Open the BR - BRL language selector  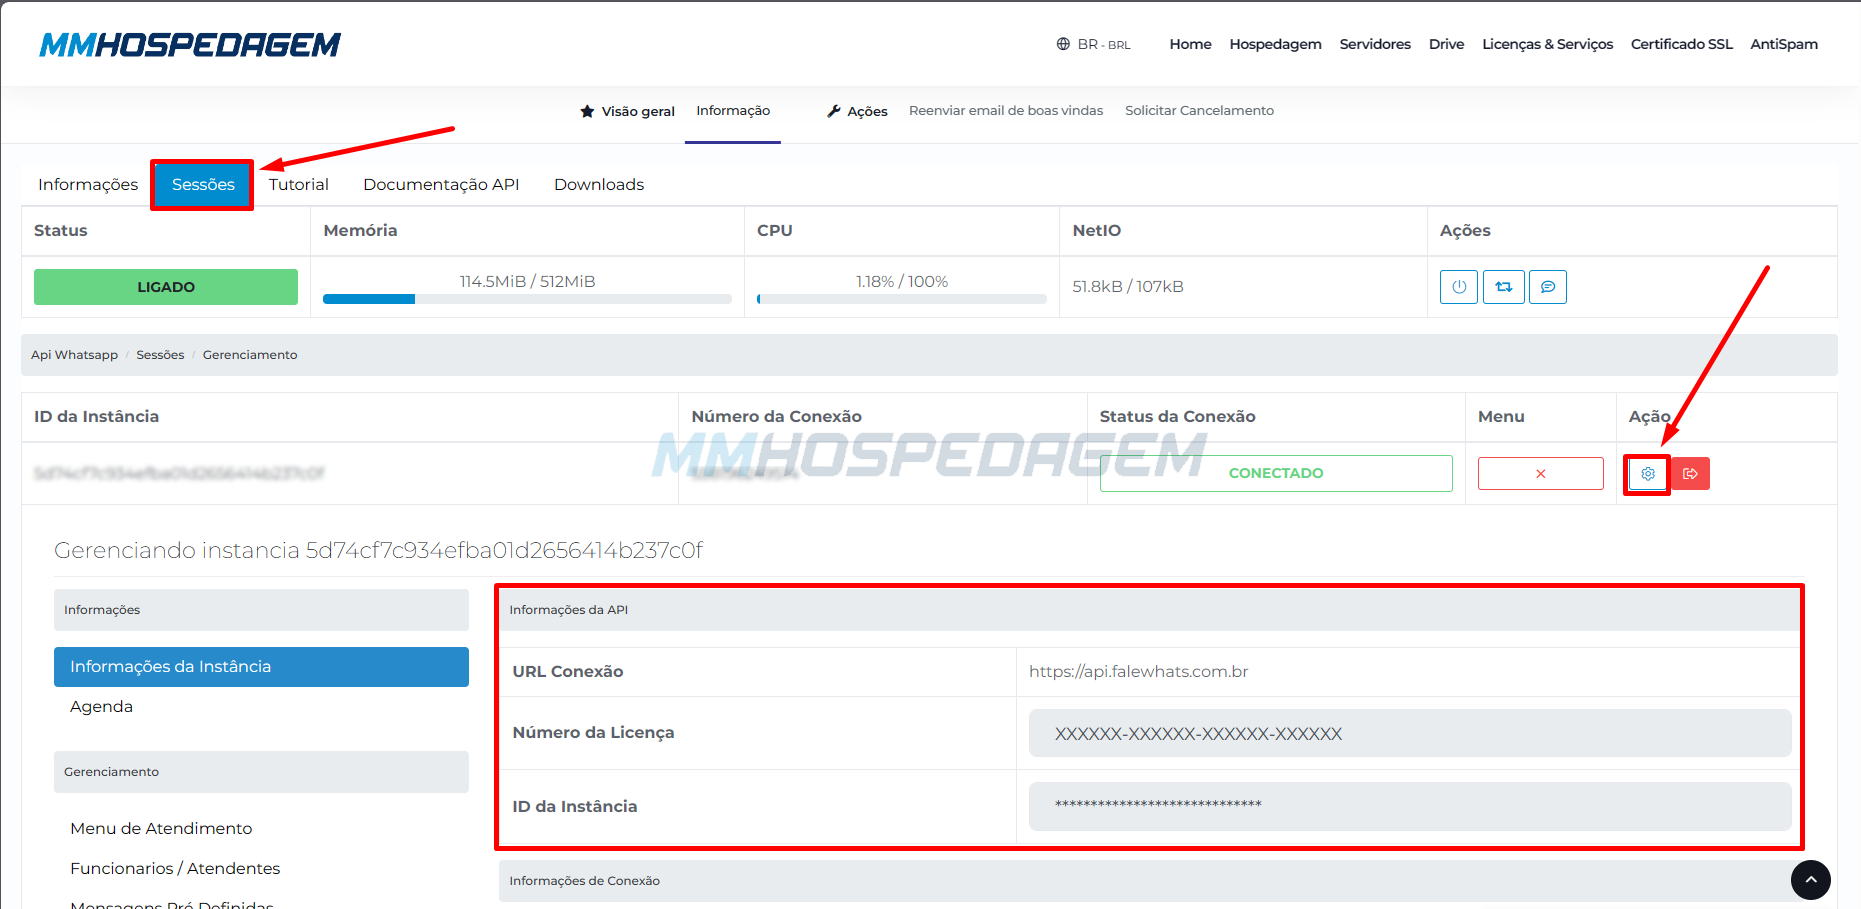click(1094, 44)
